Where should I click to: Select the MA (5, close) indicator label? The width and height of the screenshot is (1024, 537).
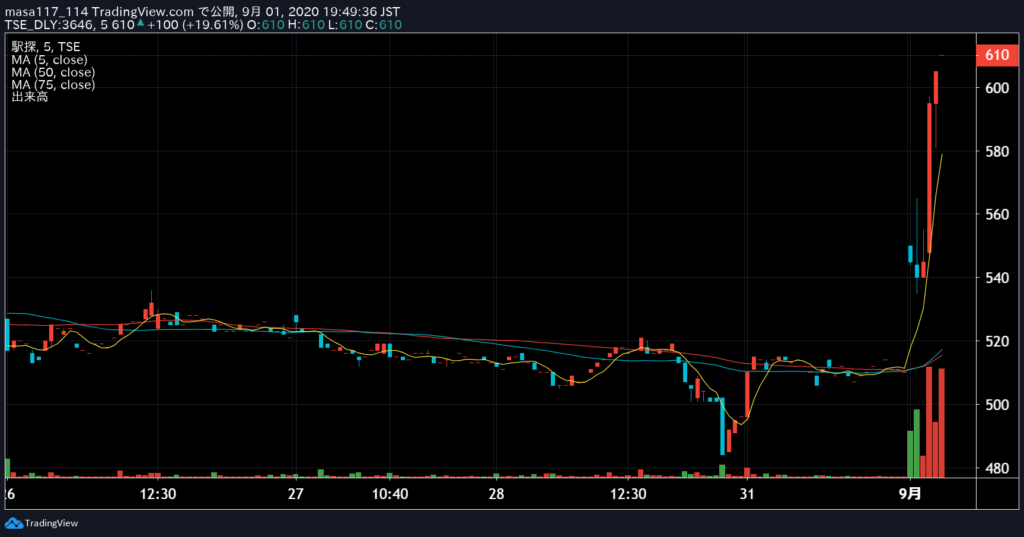50,59
